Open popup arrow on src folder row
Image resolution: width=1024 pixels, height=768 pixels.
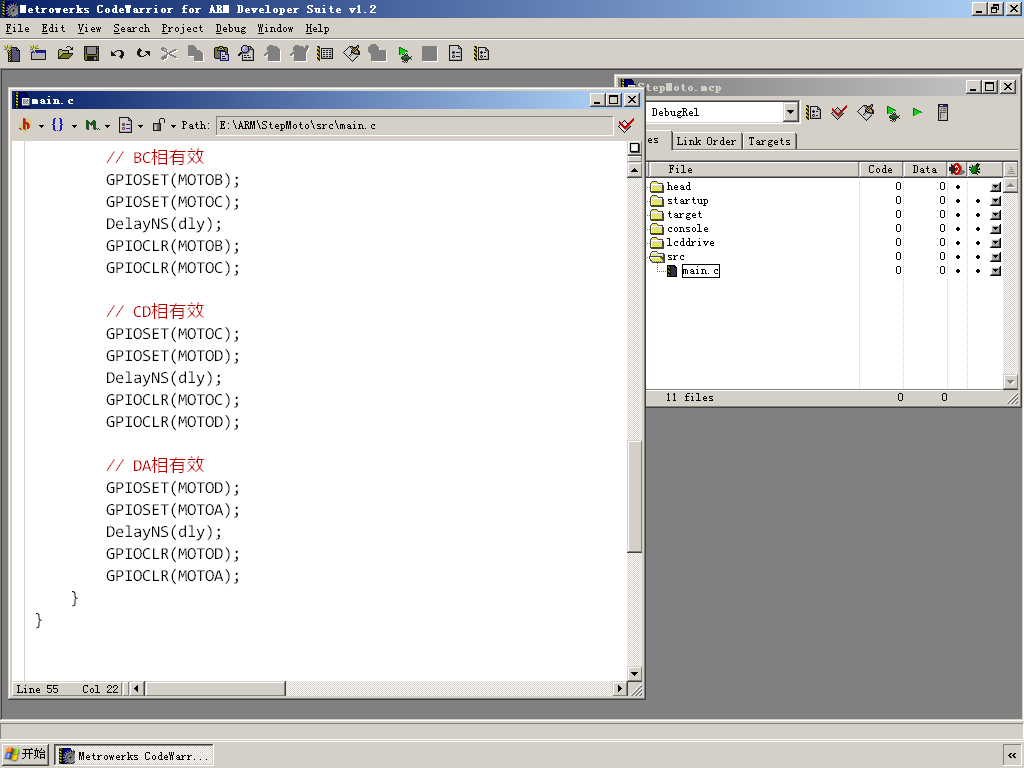click(995, 257)
